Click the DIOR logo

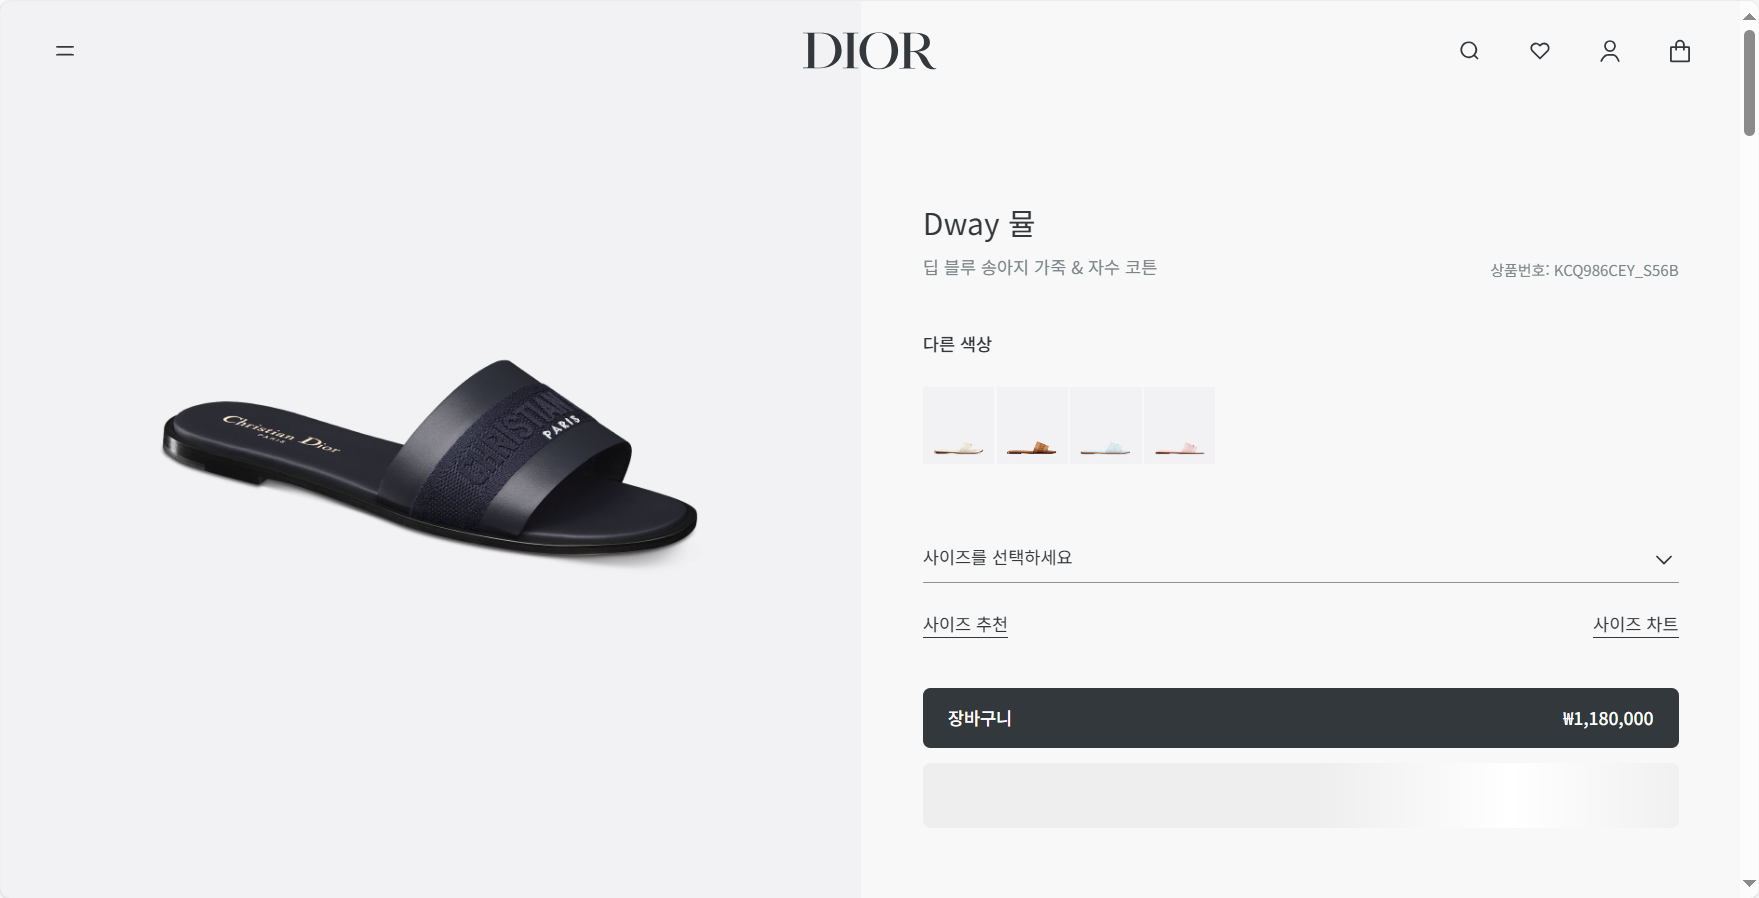[x=869, y=51]
